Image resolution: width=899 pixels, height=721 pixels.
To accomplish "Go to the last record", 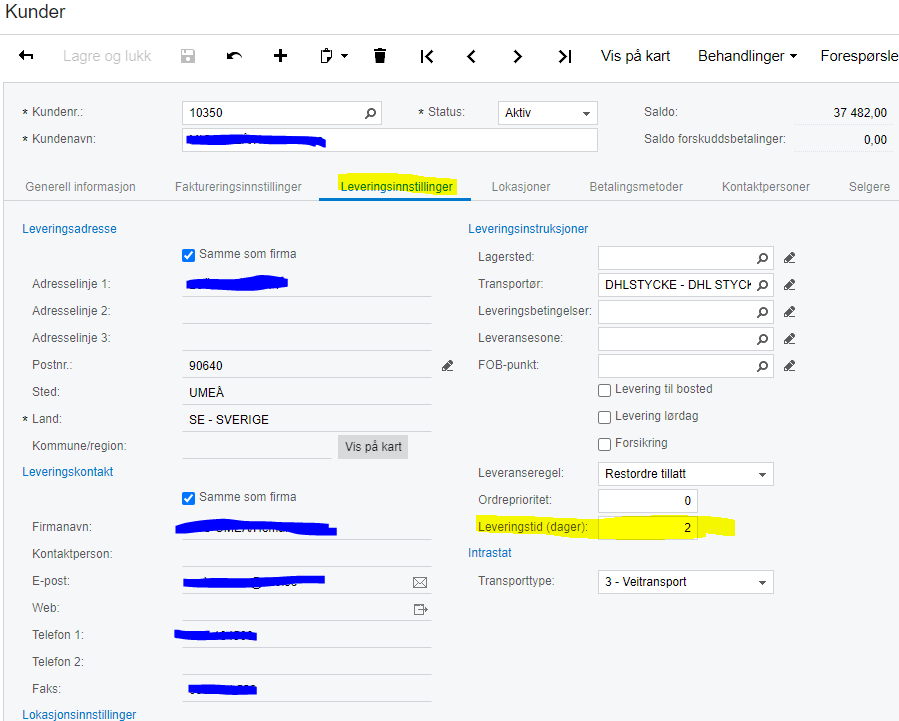I will pos(565,56).
